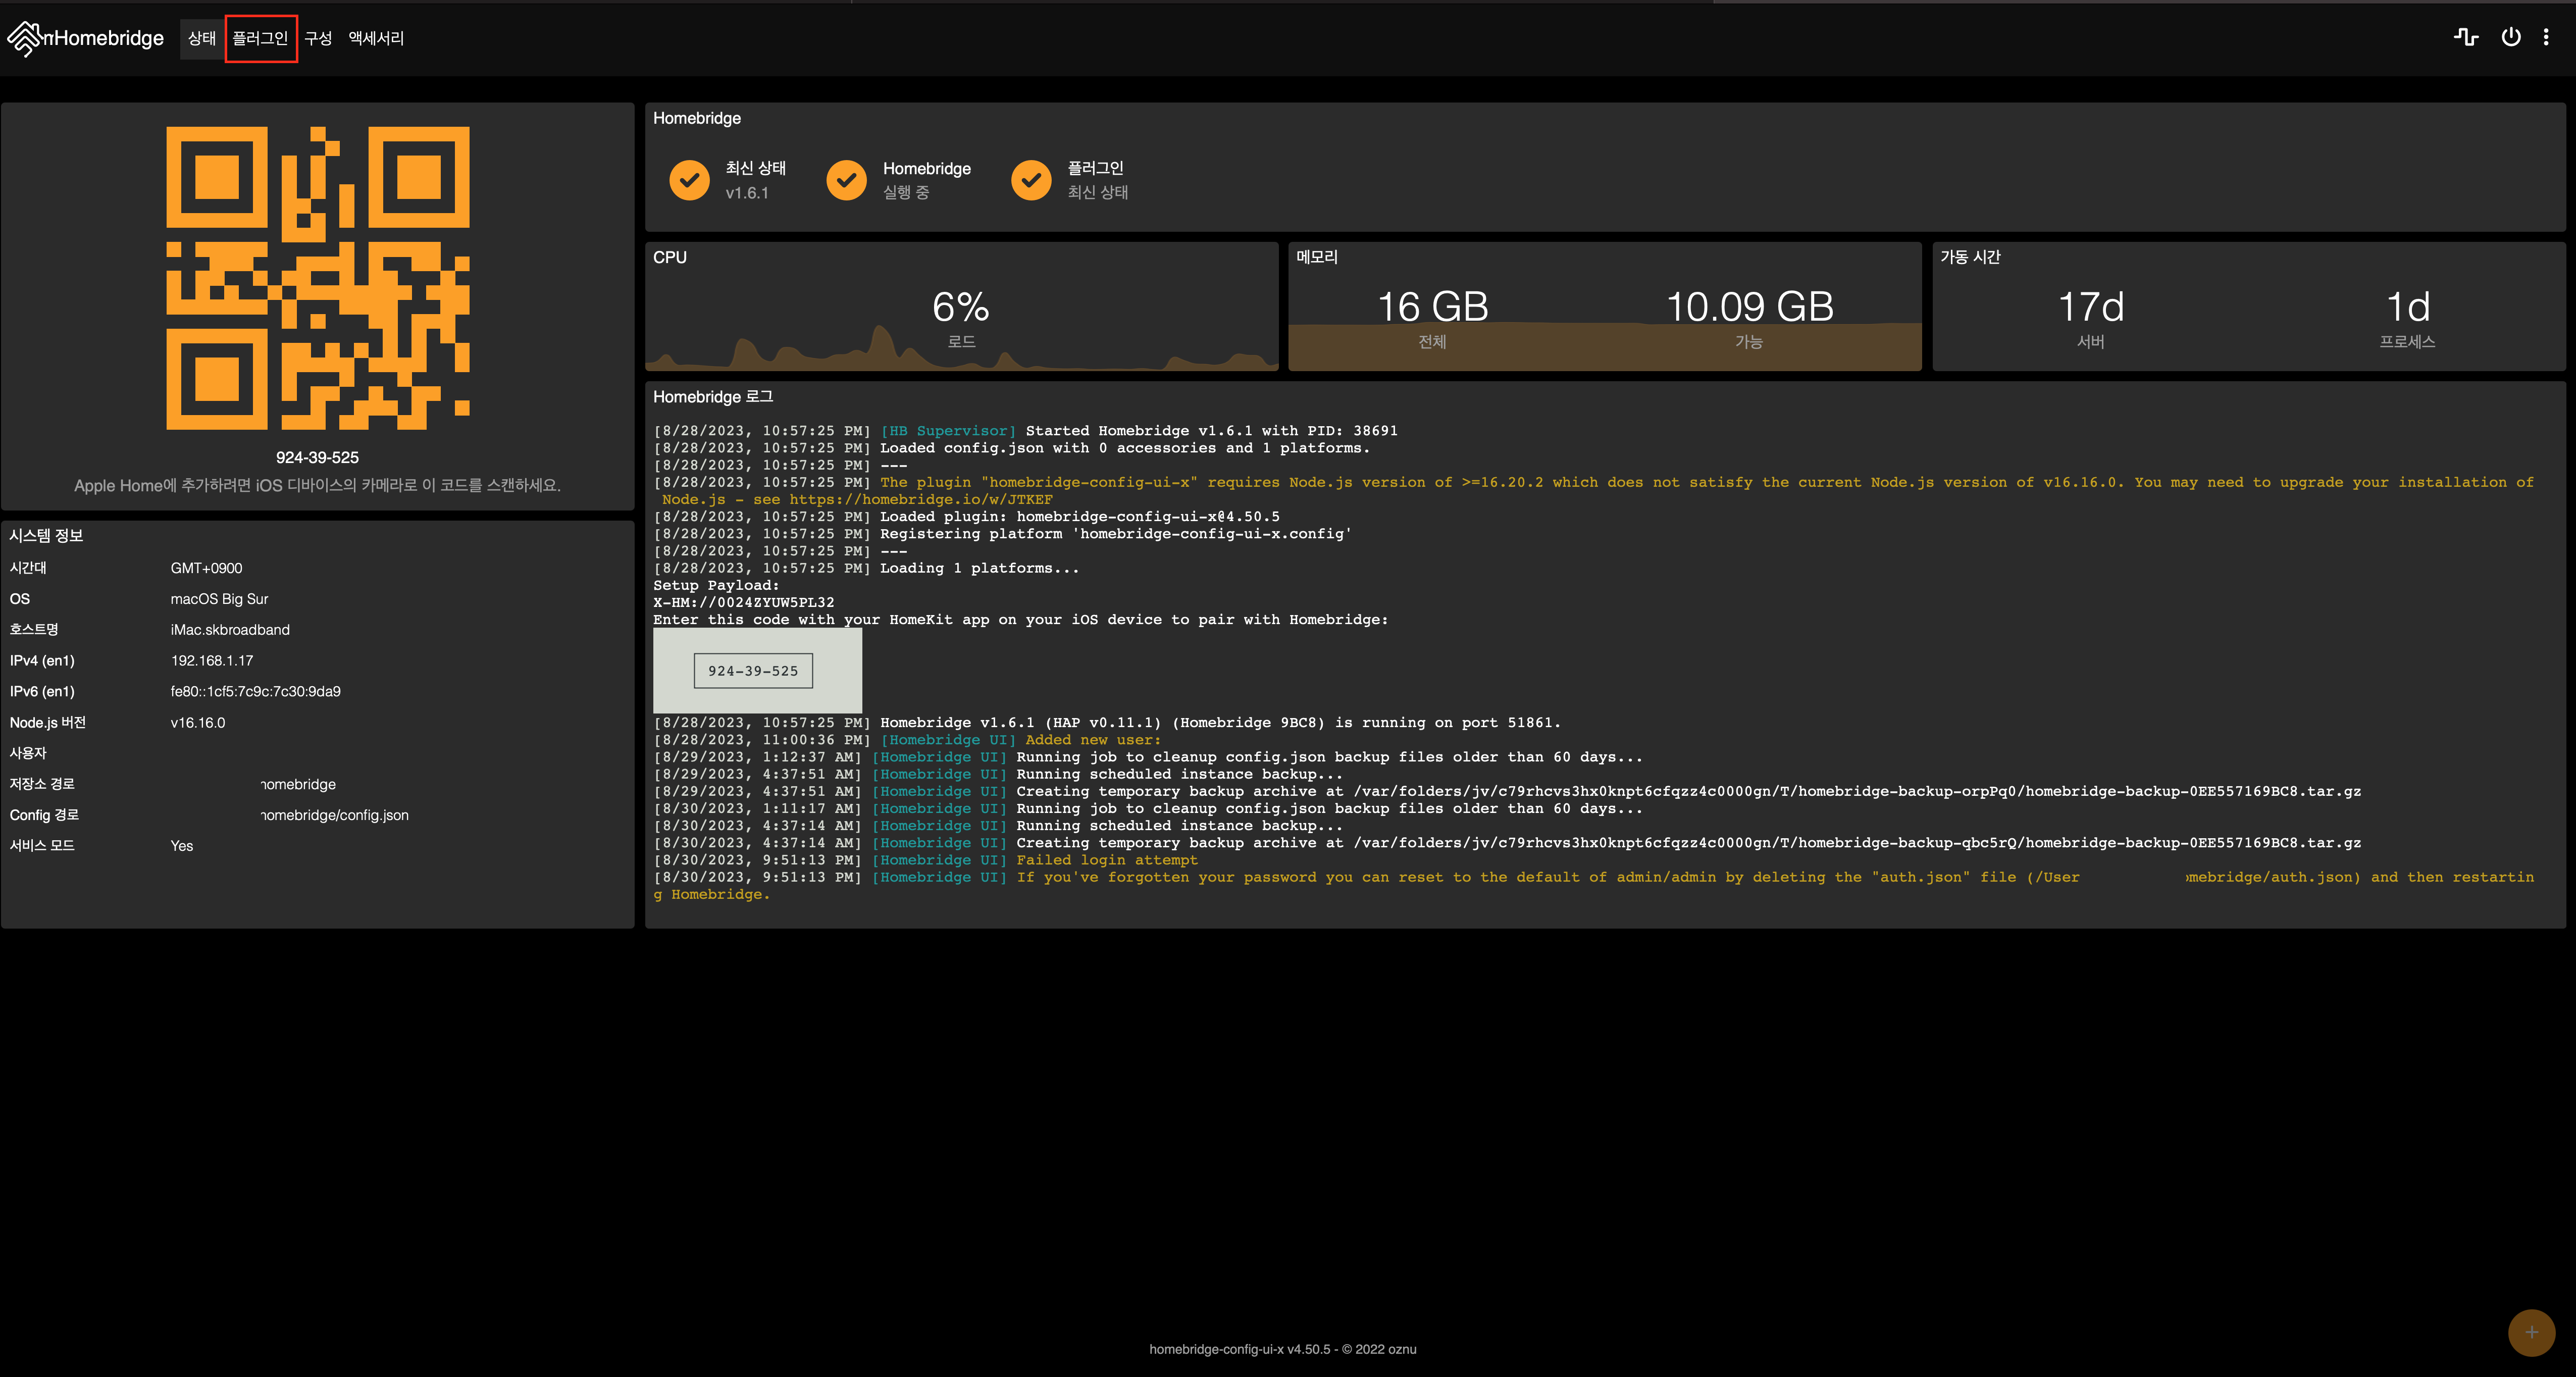Click the Homebridge 실행 중 checkmark icon
2576x1377 pixels.
pyautogui.click(x=846, y=180)
